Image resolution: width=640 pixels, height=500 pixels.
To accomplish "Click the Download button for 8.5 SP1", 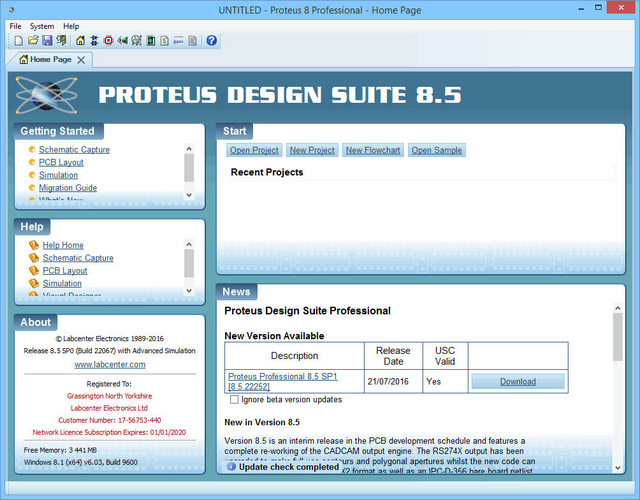I will [x=518, y=382].
